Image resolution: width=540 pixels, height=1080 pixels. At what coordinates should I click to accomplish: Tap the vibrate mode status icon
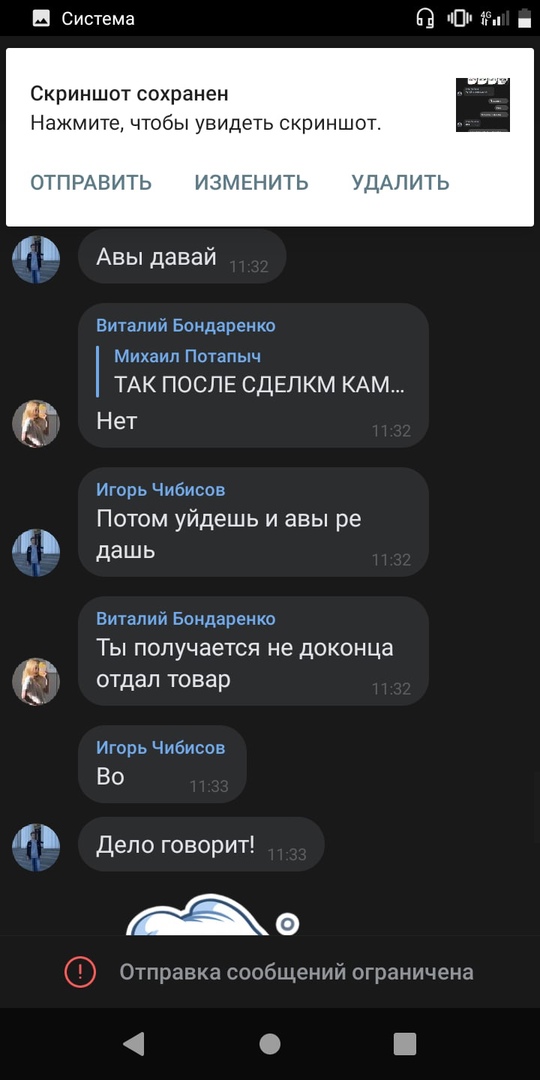[x=459, y=19]
